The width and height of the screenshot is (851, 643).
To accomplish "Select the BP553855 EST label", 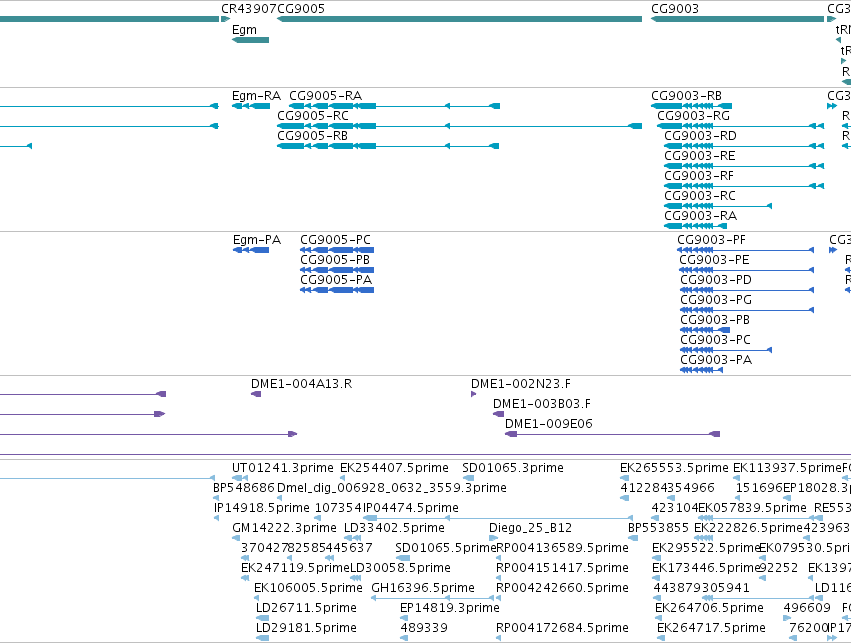I will point(658,528).
